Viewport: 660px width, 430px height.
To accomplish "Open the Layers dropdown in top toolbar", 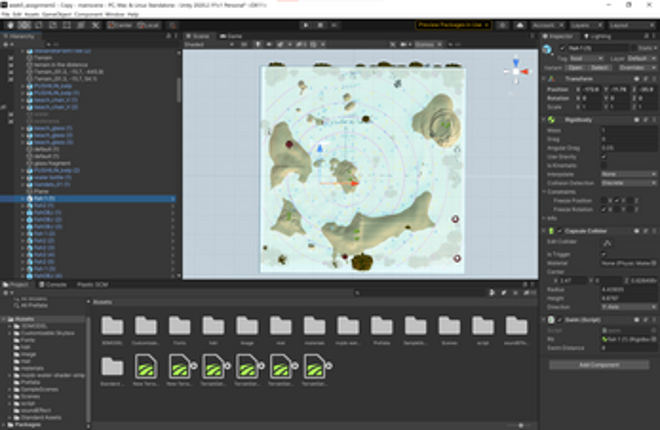I will [x=587, y=25].
